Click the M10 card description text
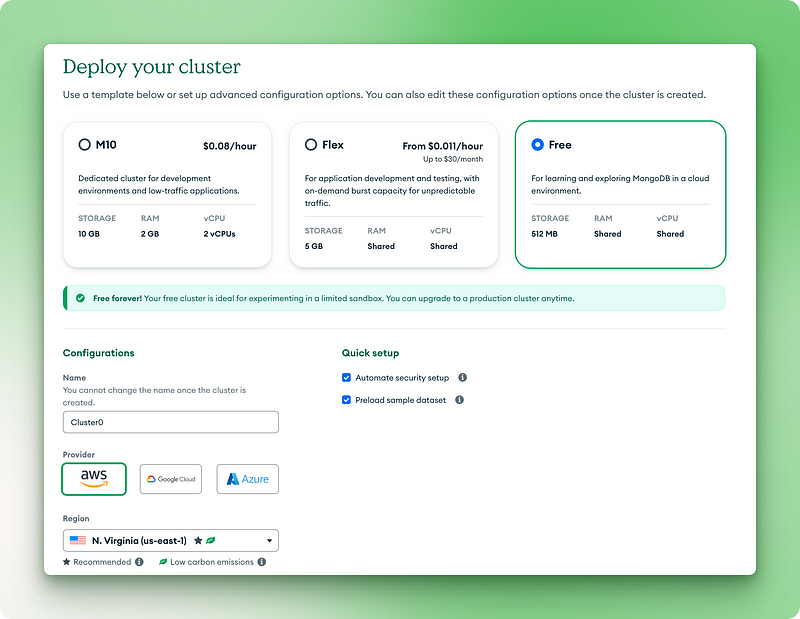The image size is (800, 619). 159,185
